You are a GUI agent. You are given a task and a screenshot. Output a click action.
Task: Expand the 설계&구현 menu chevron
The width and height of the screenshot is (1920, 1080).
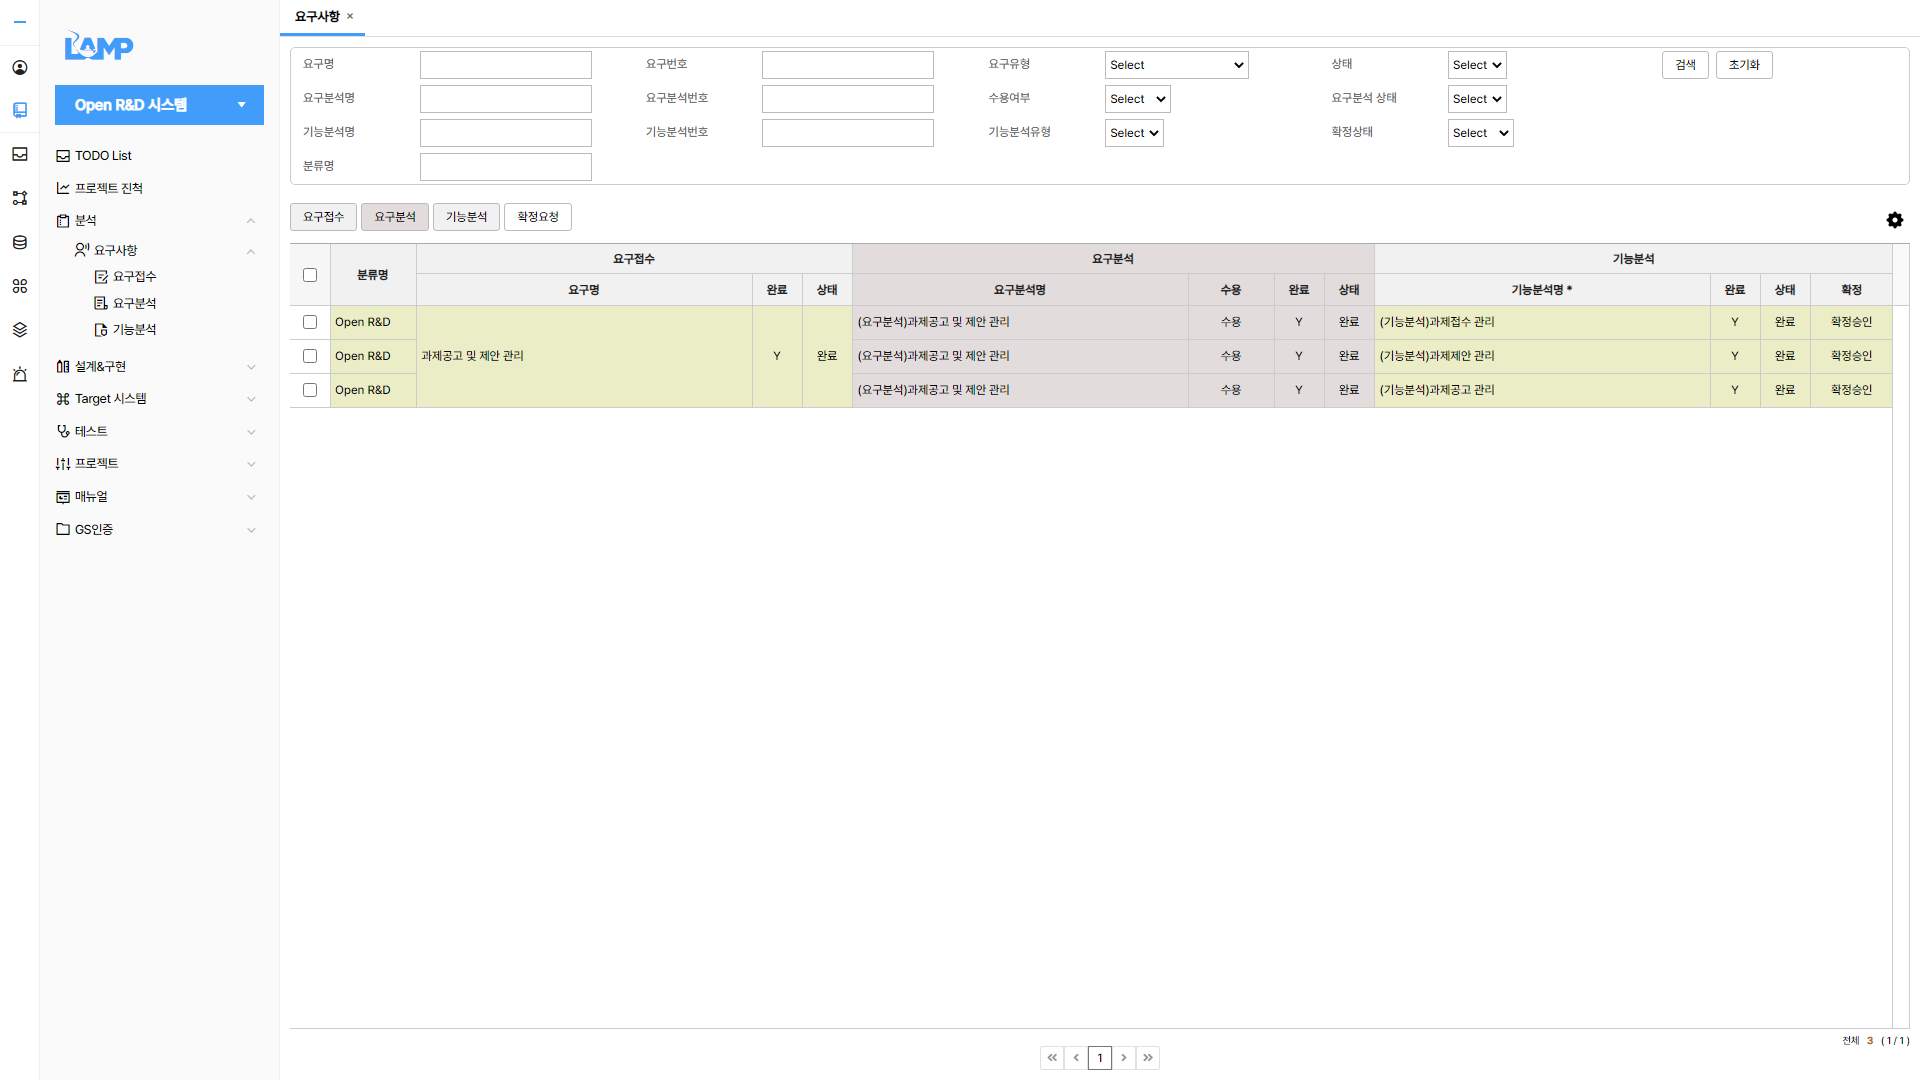click(x=251, y=367)
